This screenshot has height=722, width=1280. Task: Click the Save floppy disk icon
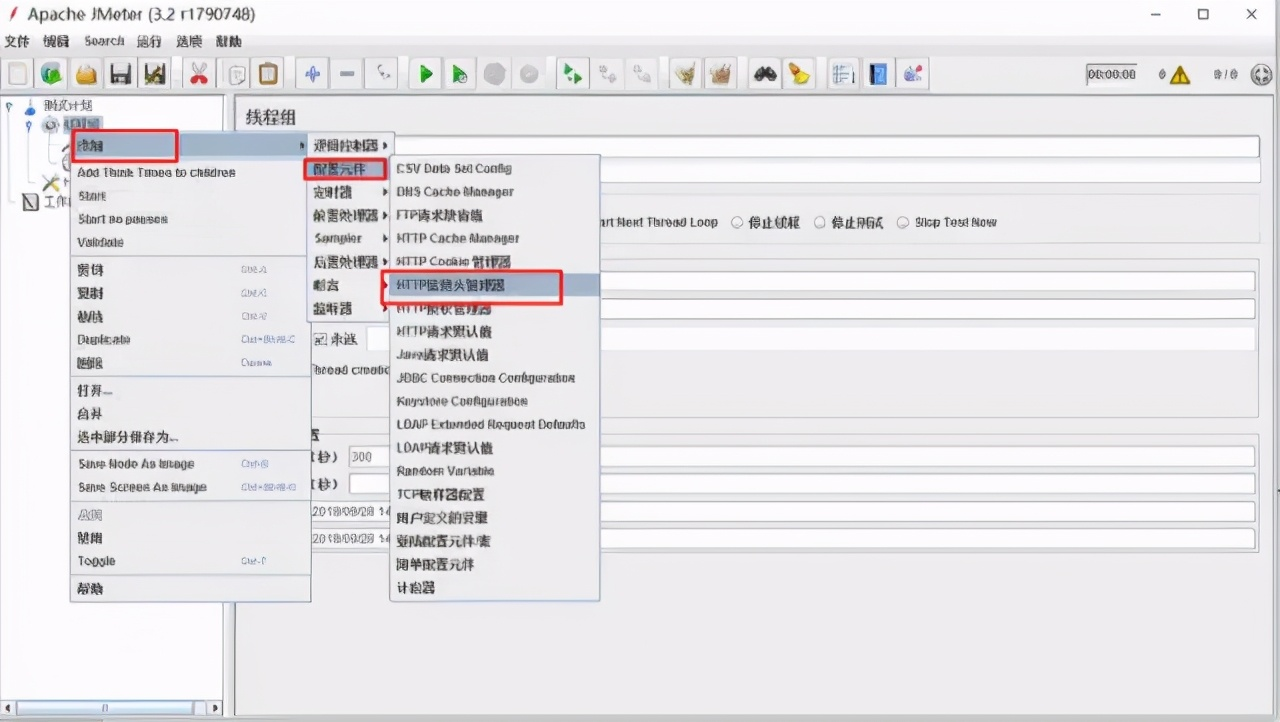pyautogui.click(x=120, y=74)
